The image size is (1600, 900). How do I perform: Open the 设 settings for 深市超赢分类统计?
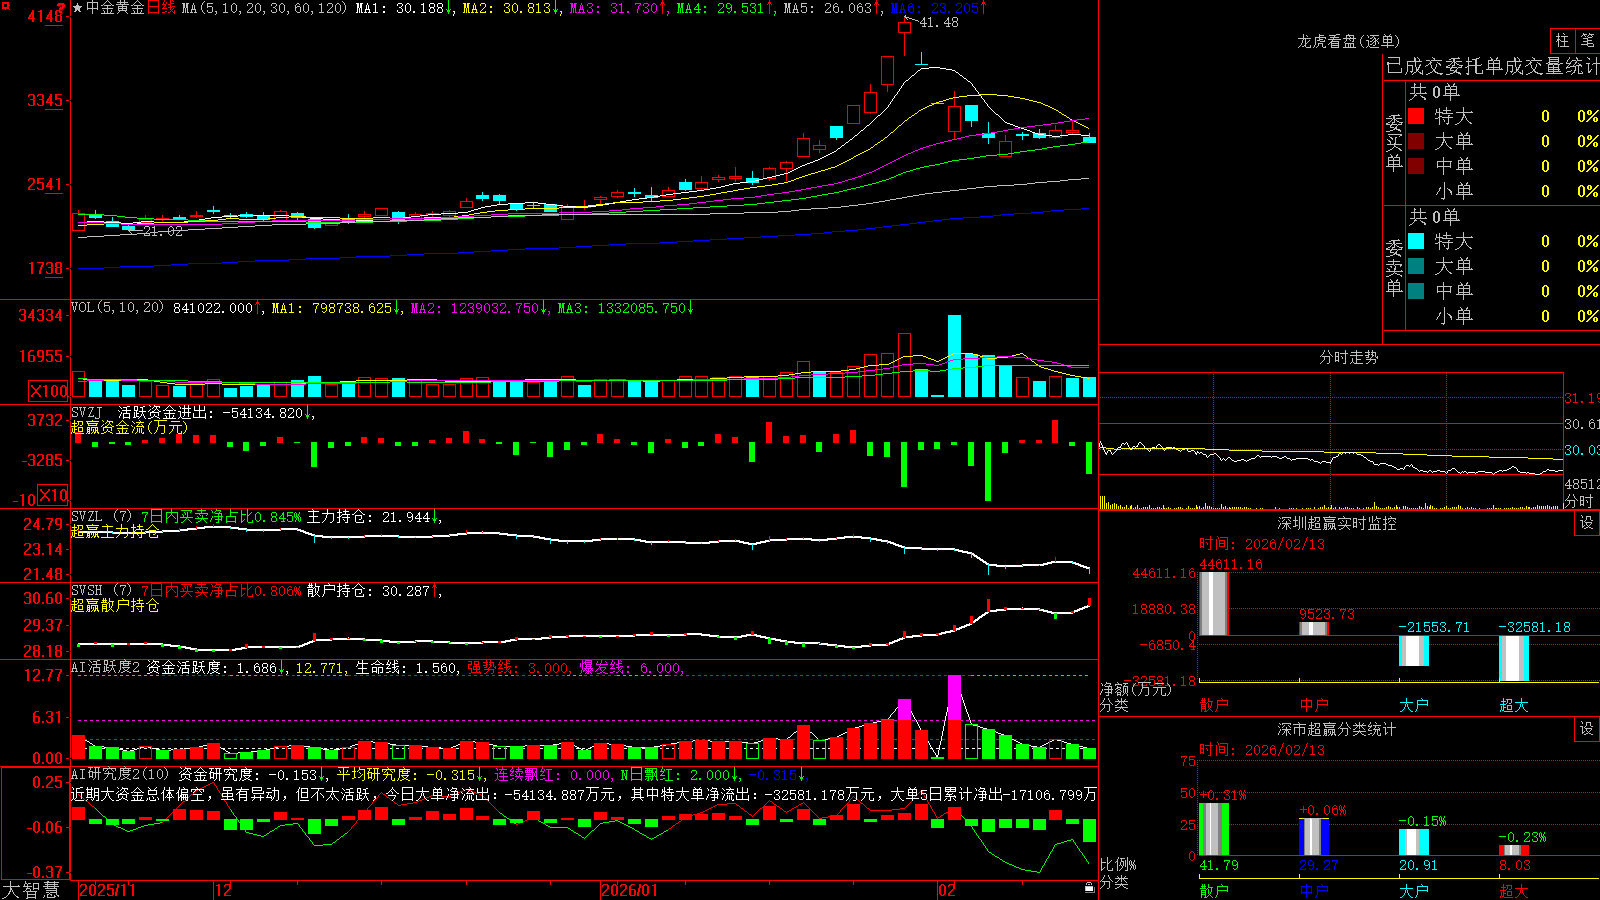1587,729
